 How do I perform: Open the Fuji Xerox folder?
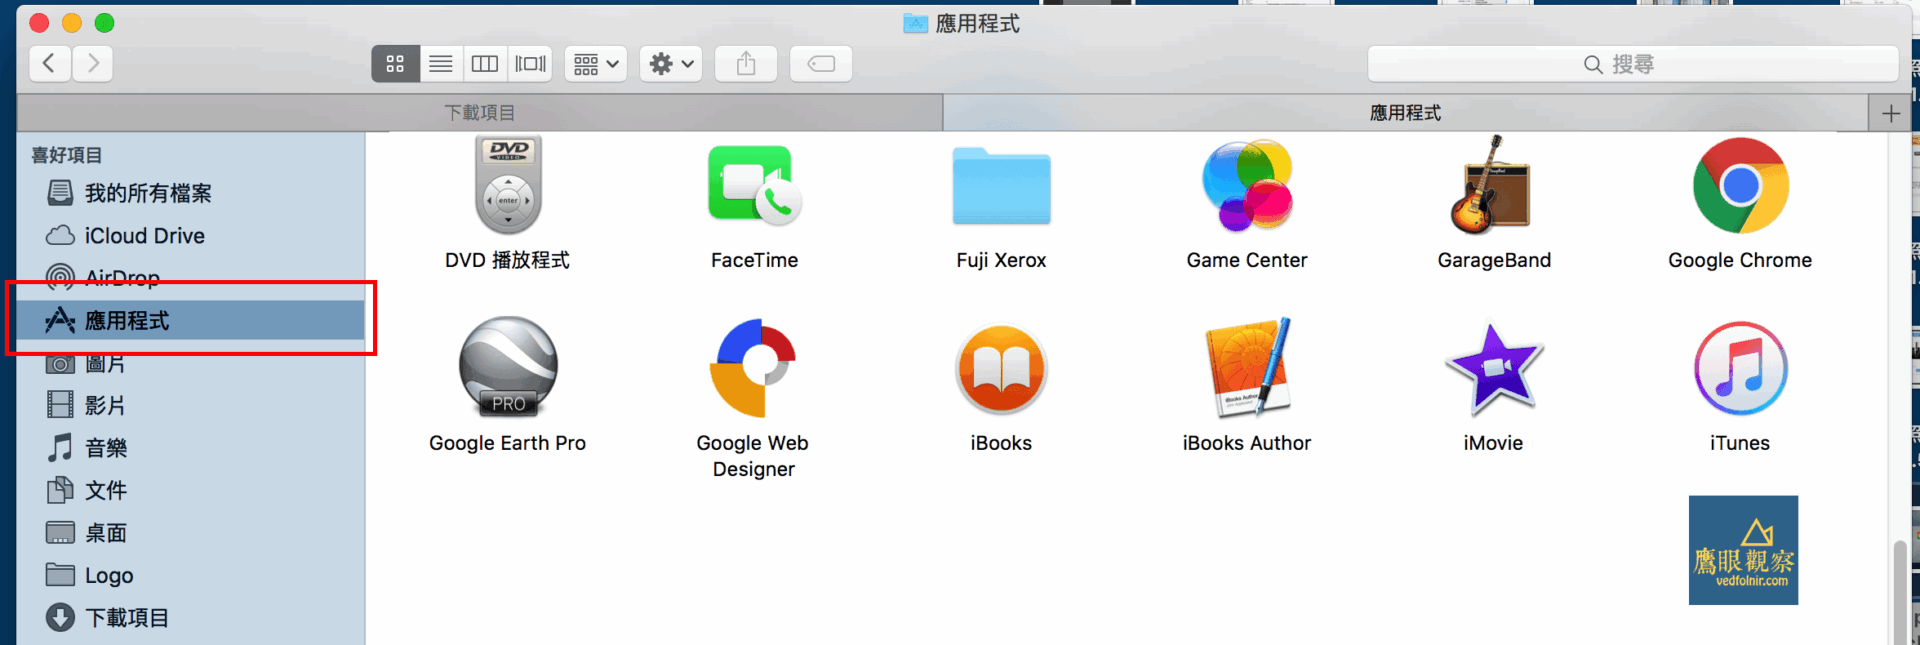pyautogui.click(x=1001, y=186)
